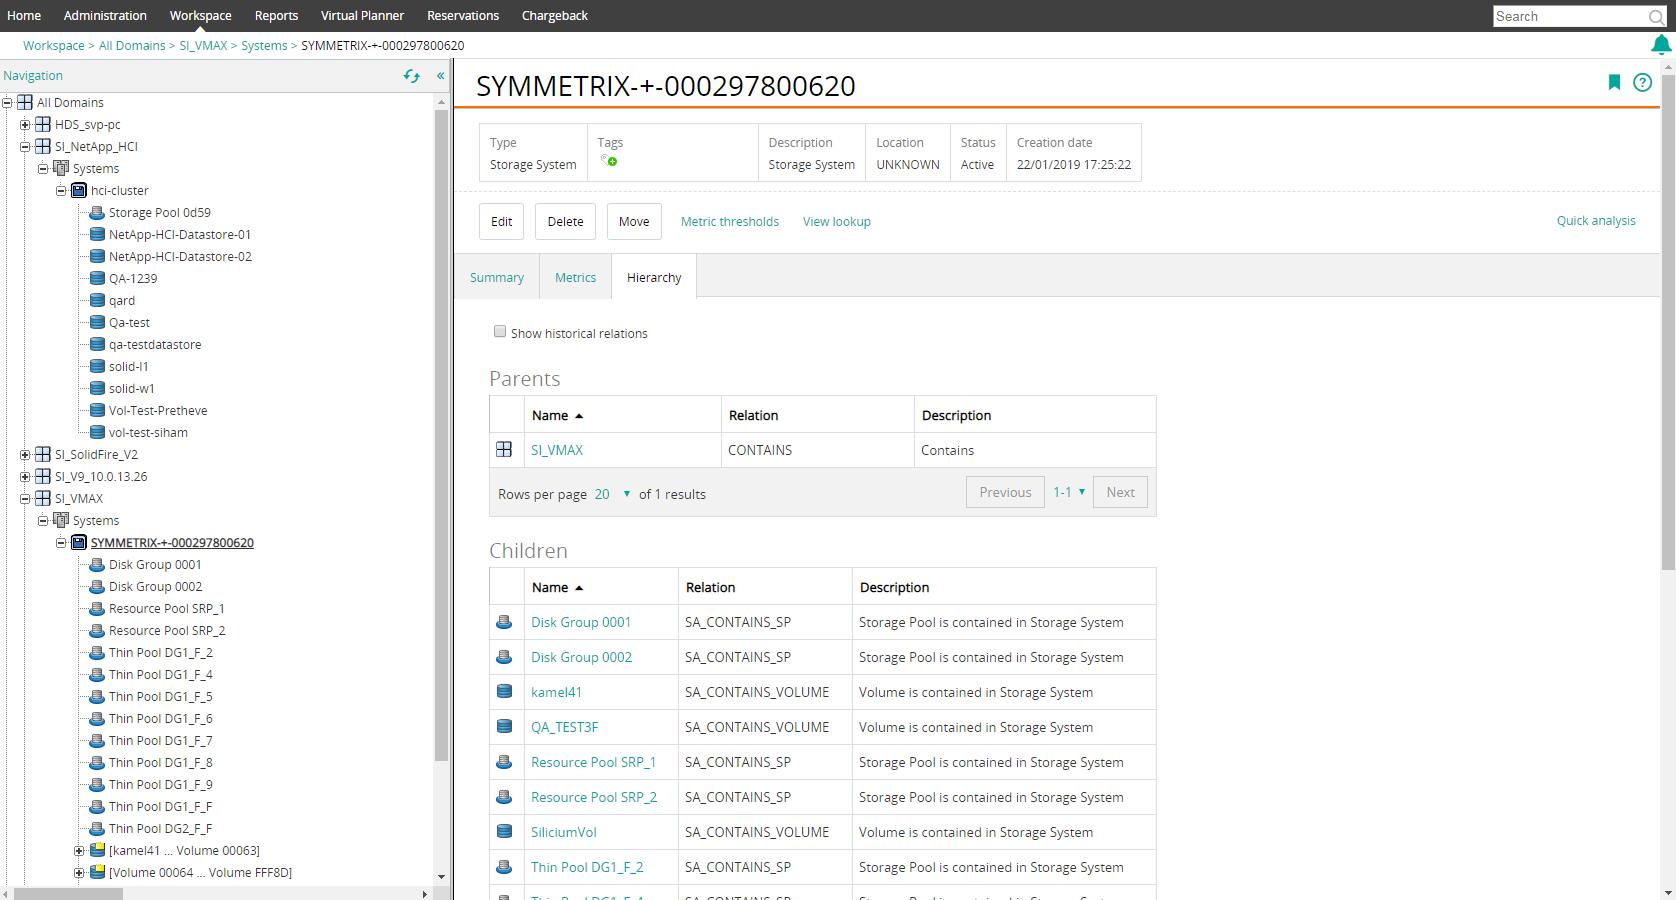This screenshot has height=900, width=1676.
Task: Open the Administration menu
Action: pyautogui.click(x=105, y=16)
